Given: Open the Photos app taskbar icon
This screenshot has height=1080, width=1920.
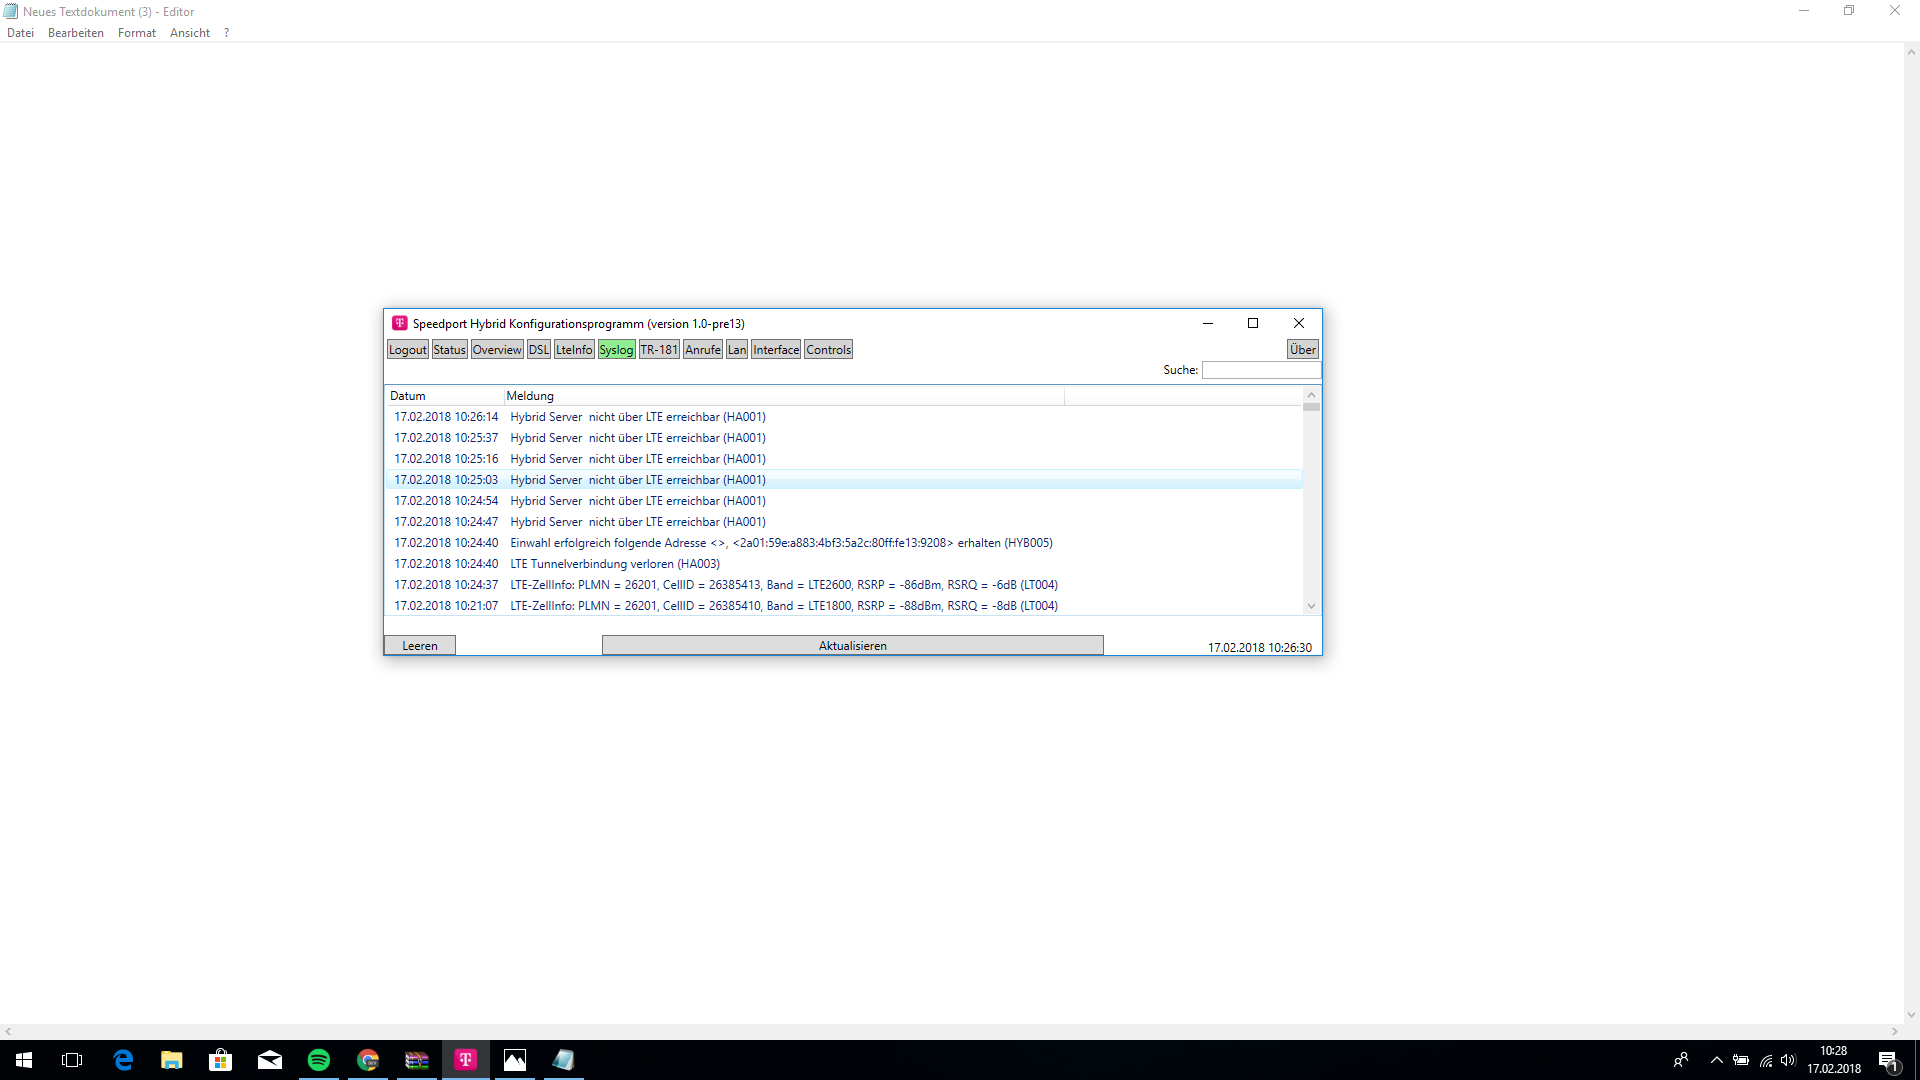Looking at the screenshot, I should point(515,1060).
